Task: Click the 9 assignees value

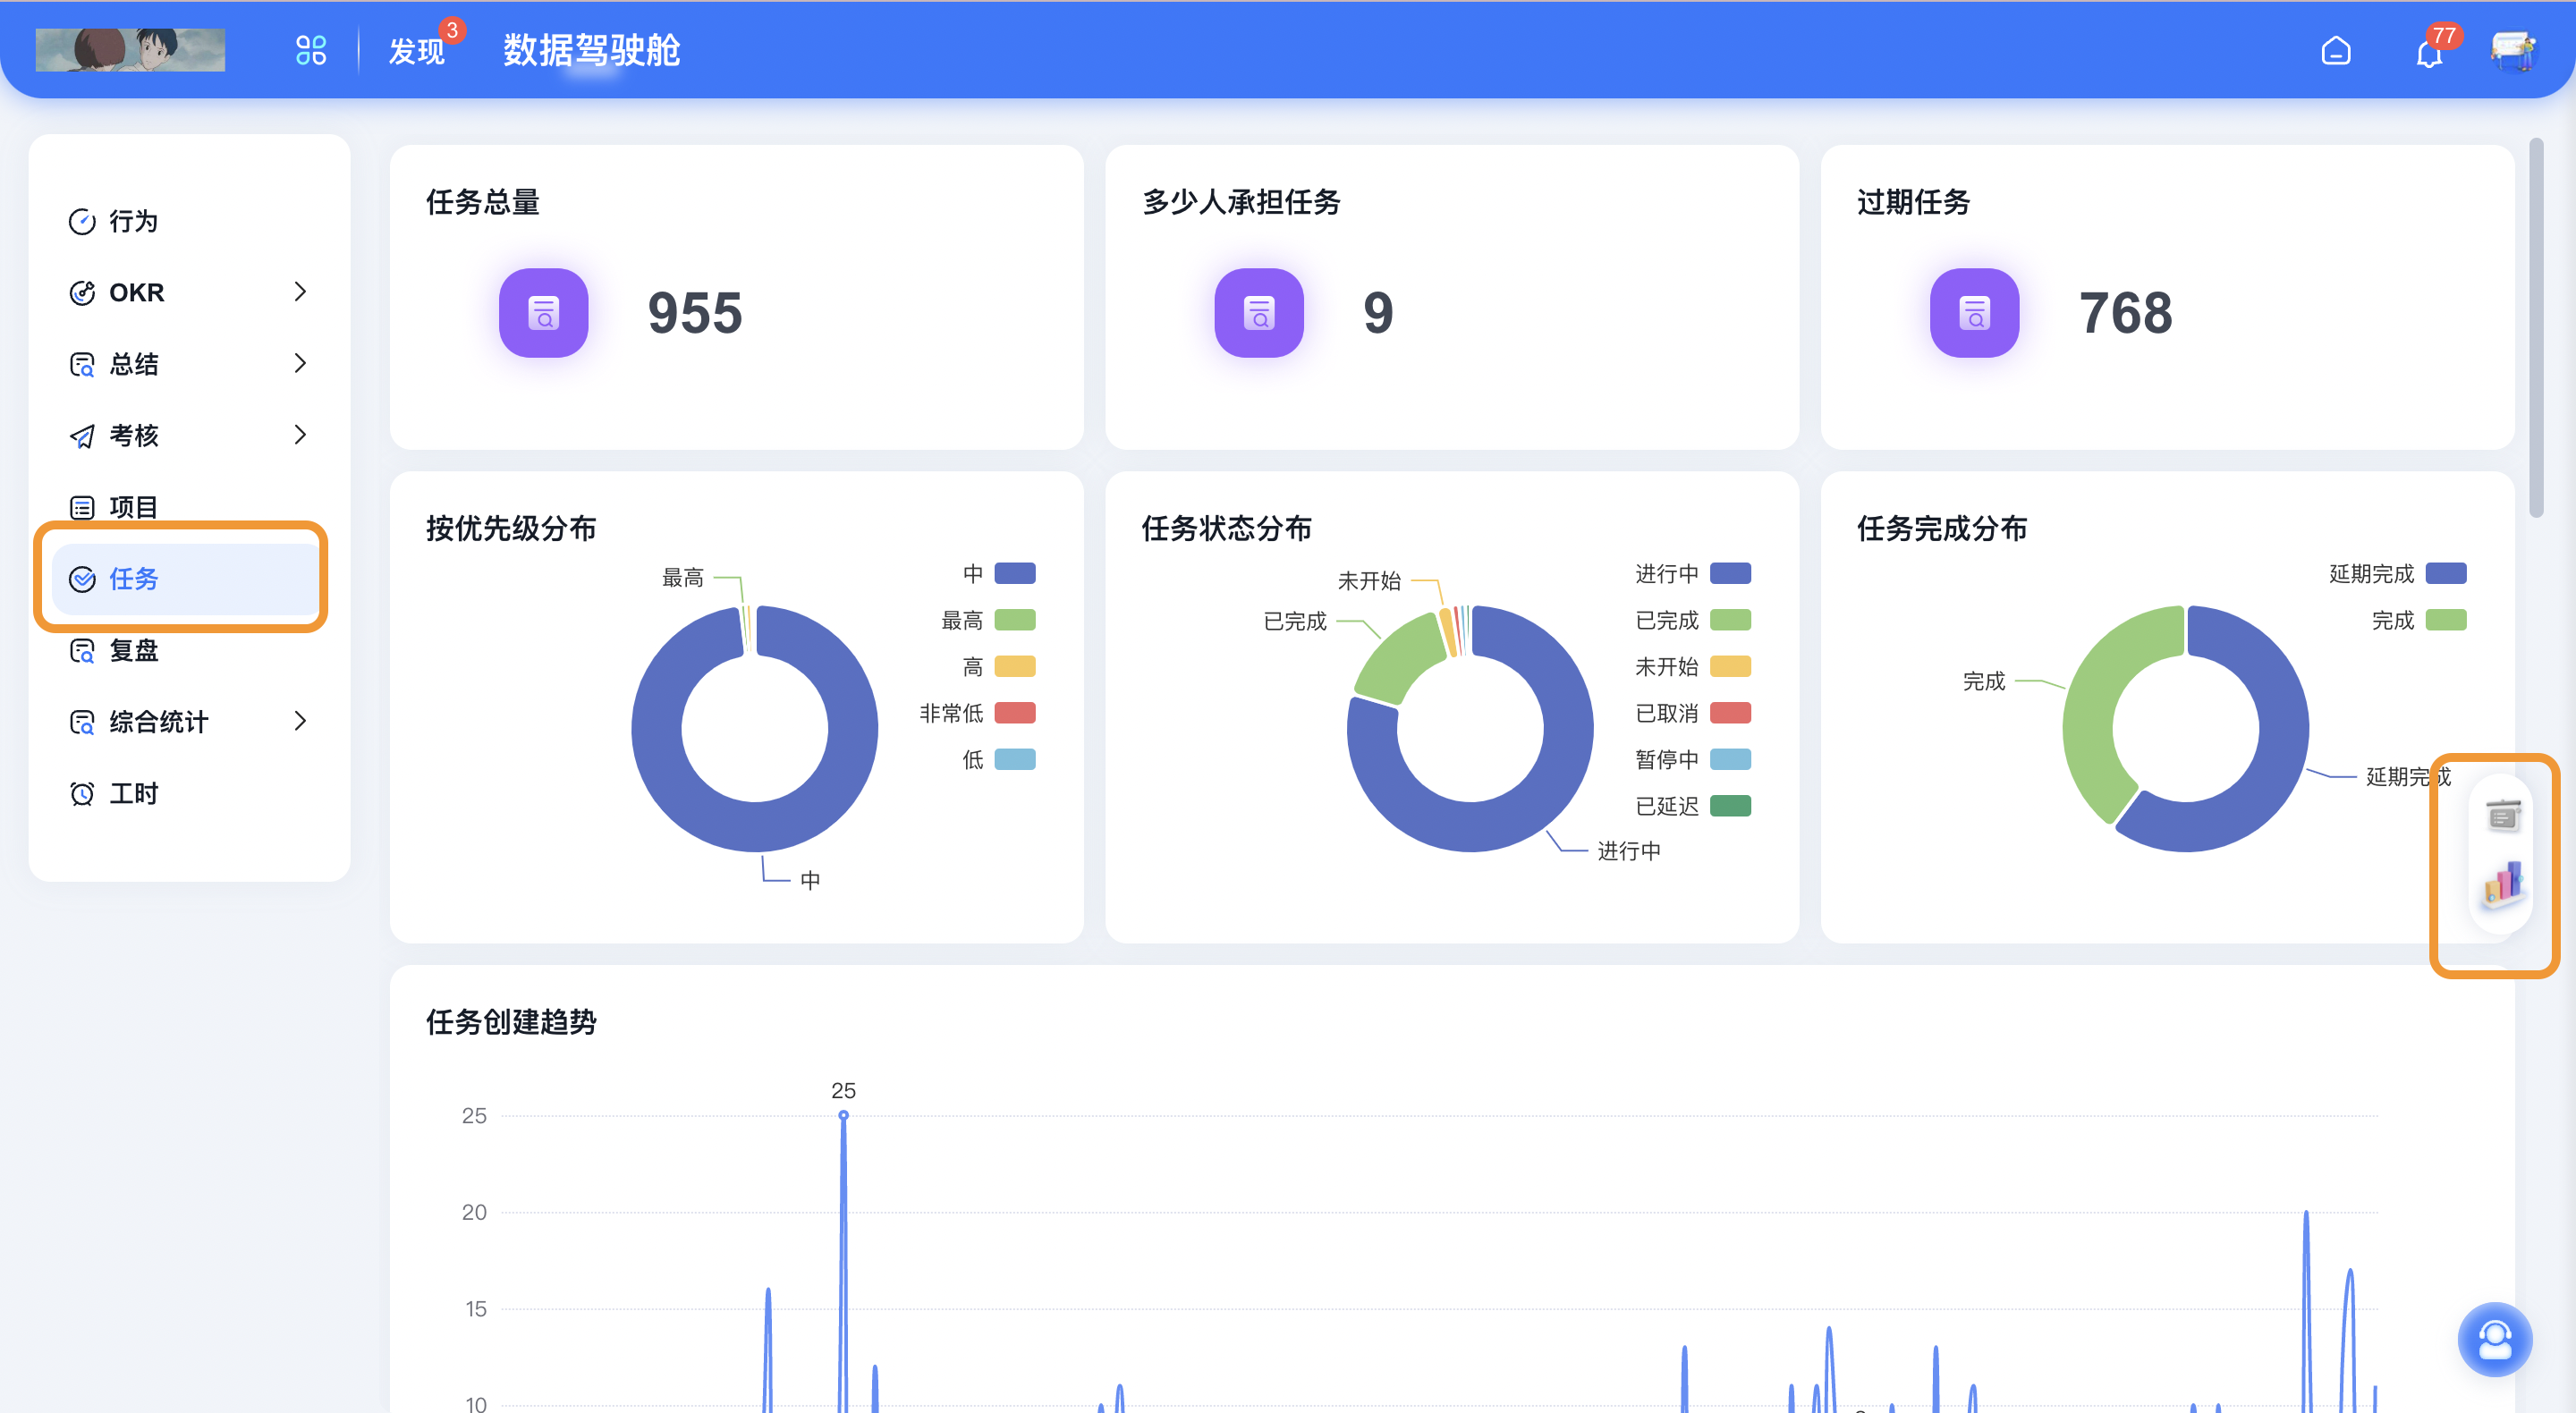Action: tap(1378, 313)
